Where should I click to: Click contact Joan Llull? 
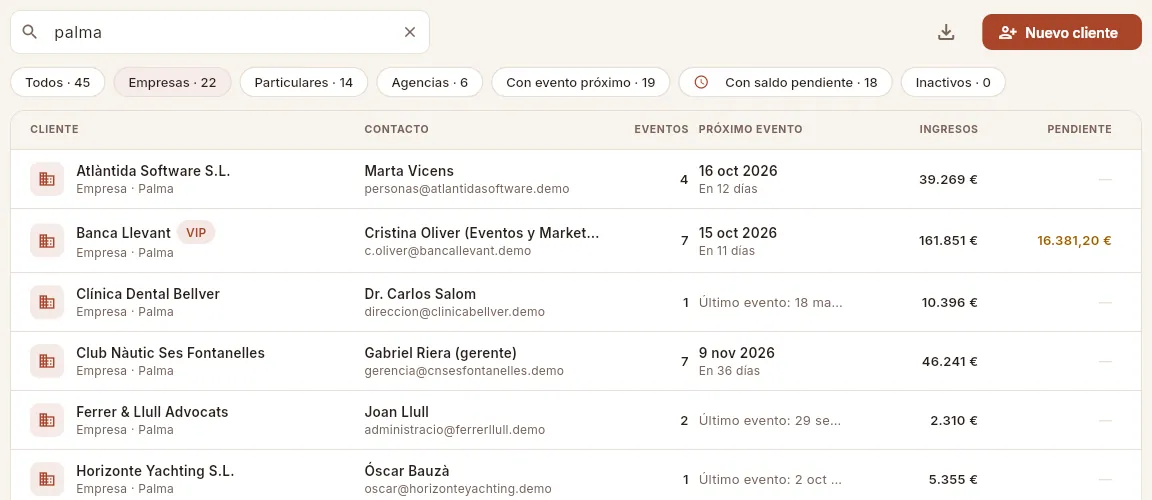click(397, 412)
